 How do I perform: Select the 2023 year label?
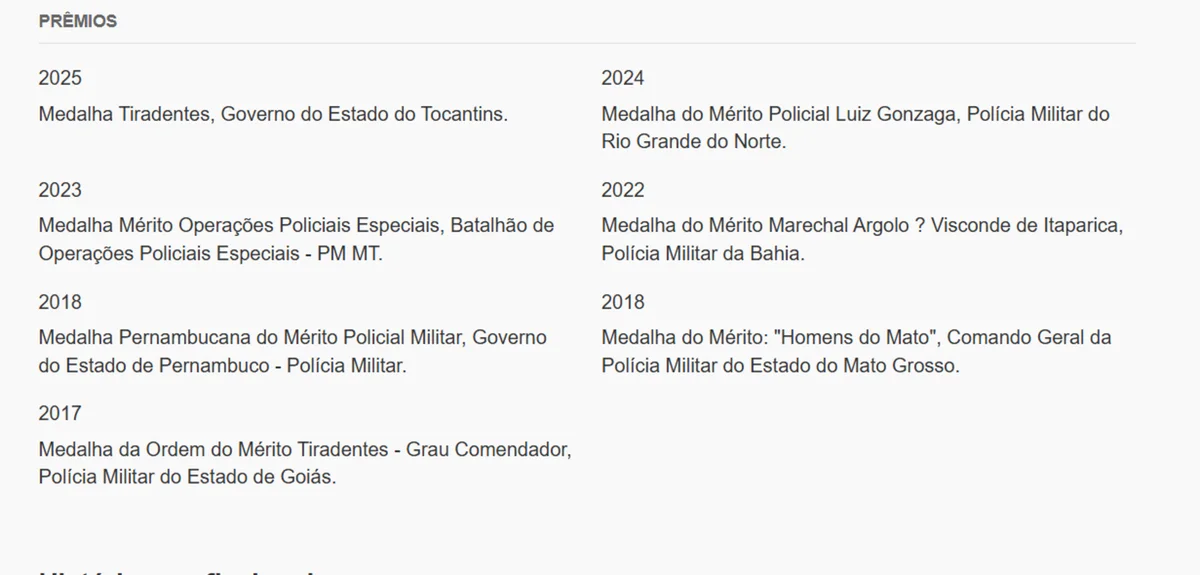point(60,190)
